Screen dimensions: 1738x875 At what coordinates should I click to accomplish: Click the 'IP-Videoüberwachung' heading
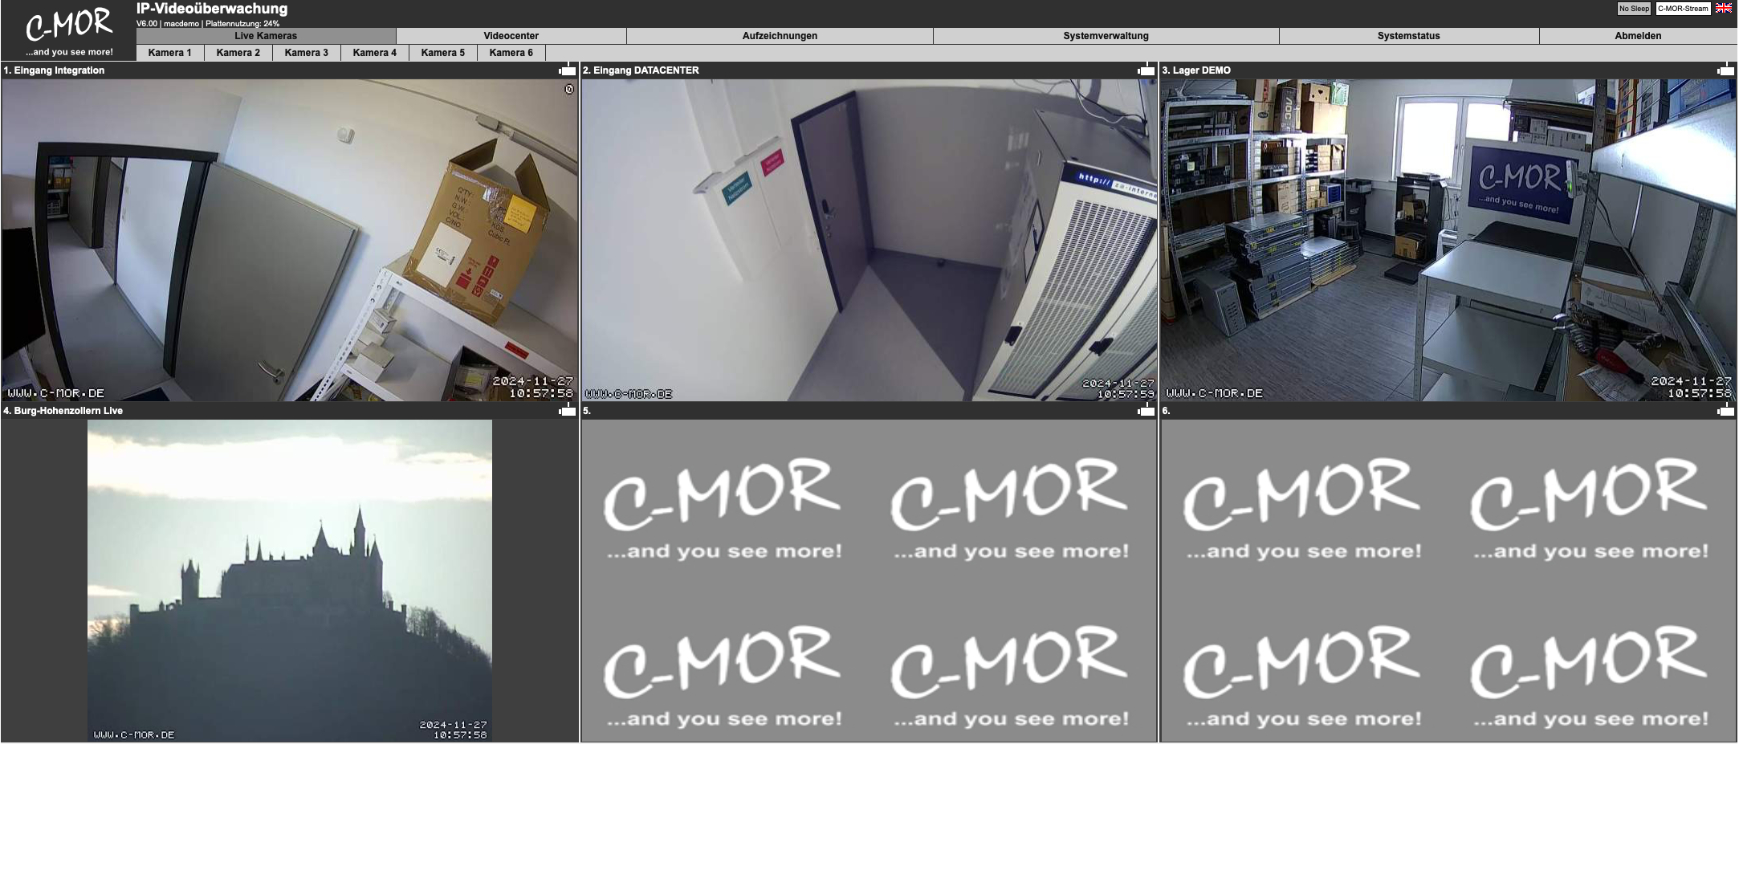(x=212, y=9)
